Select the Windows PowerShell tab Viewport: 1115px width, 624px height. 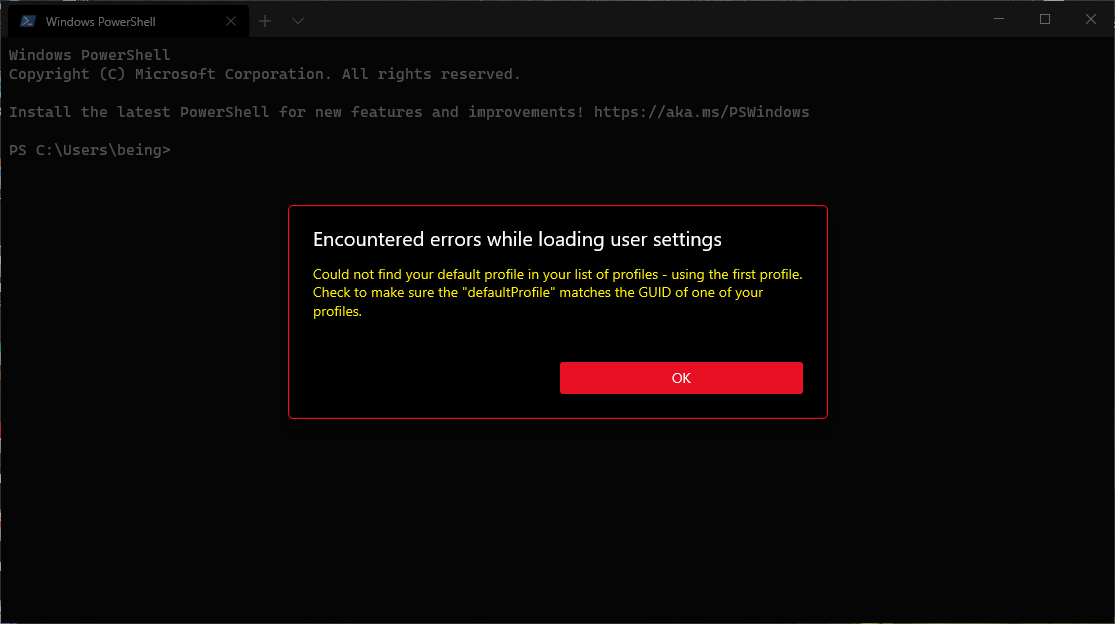pyautogui.click(x=128, y=21)
